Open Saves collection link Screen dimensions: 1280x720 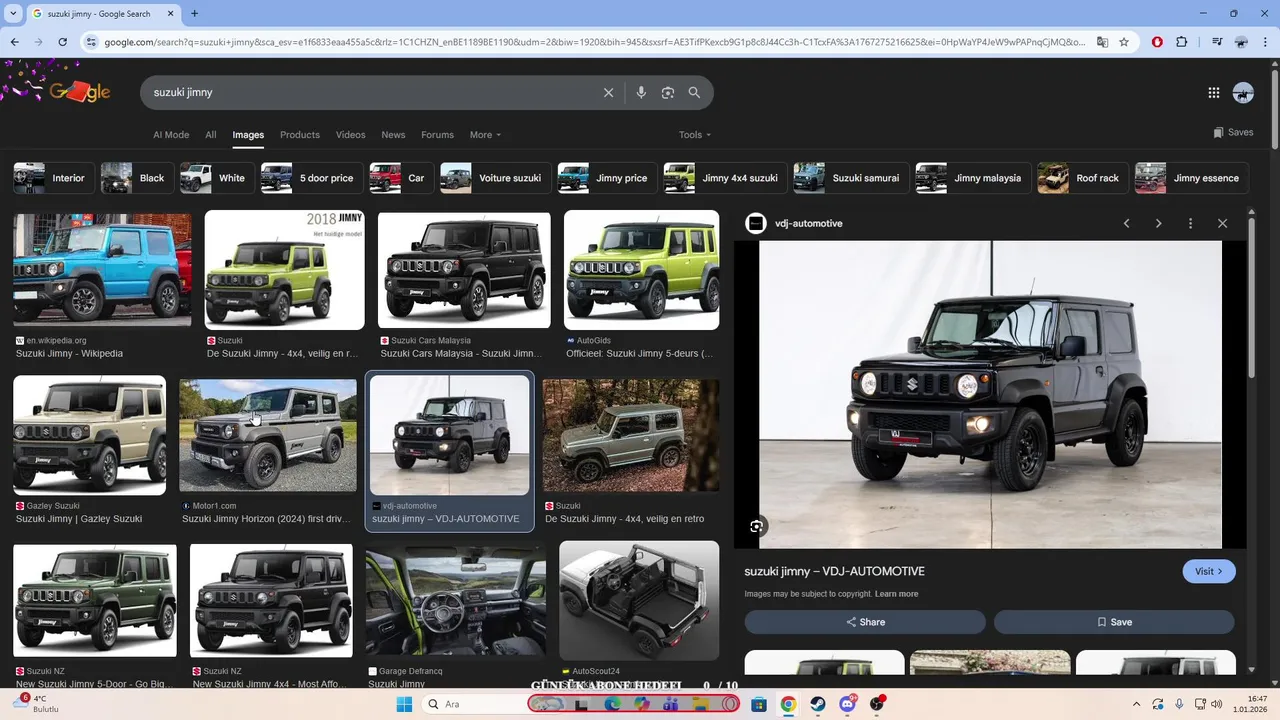1233,132
